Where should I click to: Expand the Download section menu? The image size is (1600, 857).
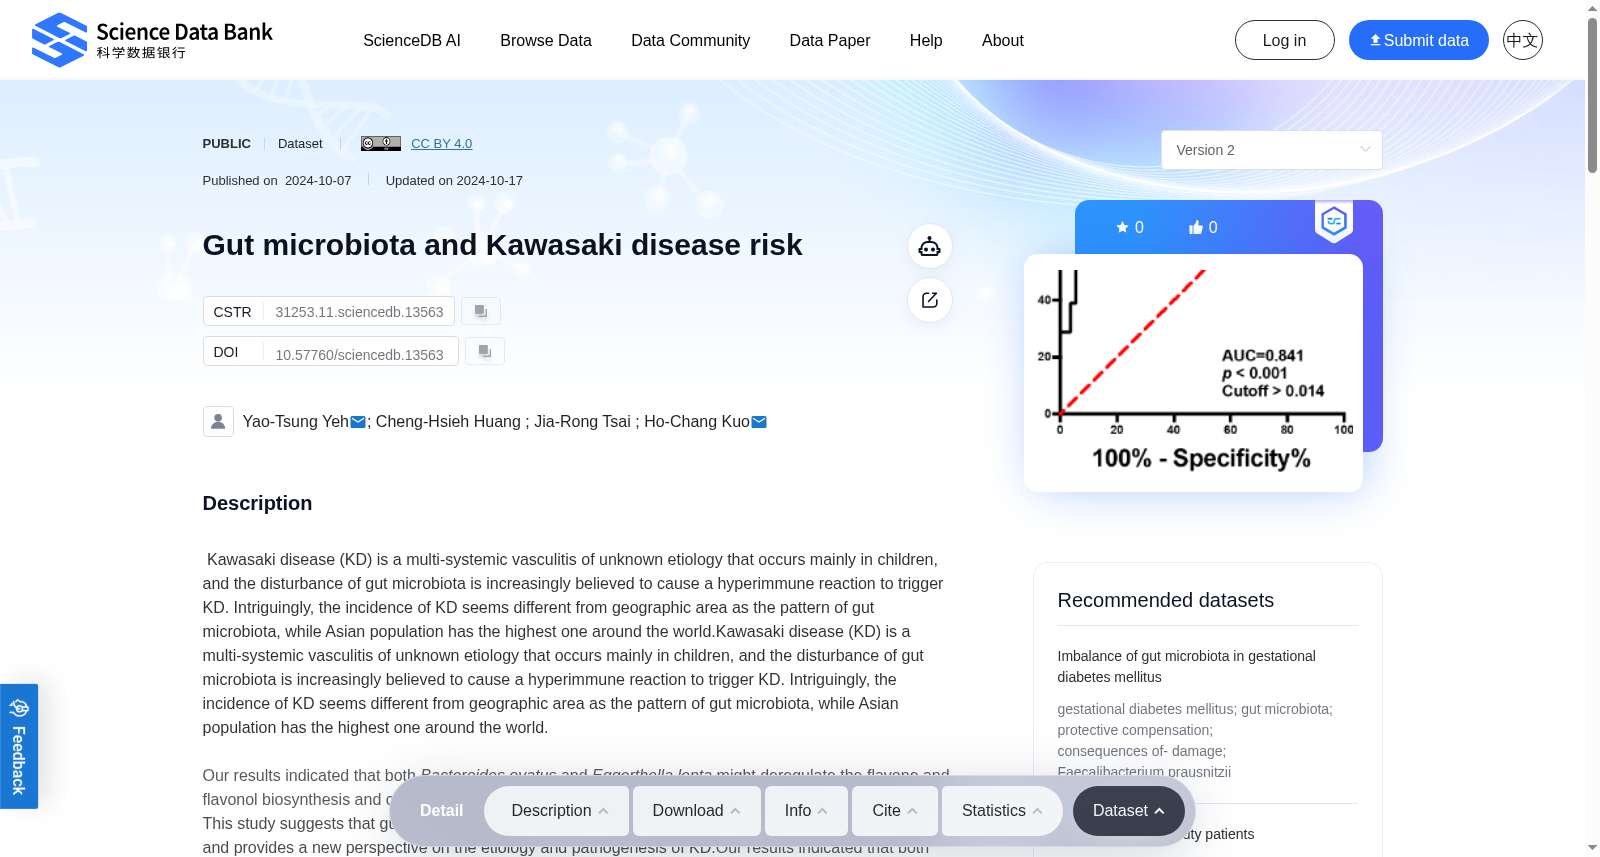pyautogui.click(x=697, y=811)
